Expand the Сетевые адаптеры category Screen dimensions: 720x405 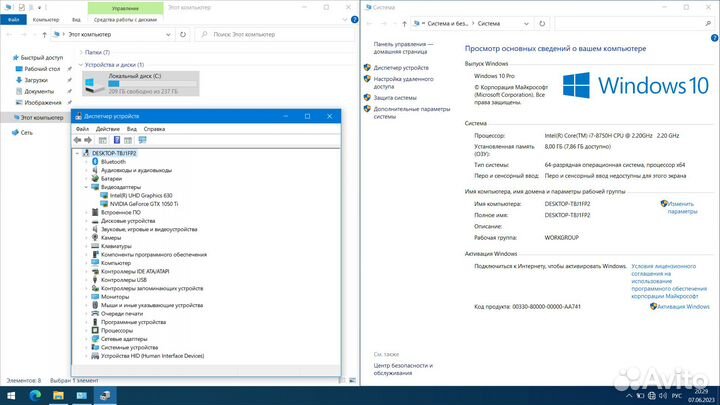[86, 339]
